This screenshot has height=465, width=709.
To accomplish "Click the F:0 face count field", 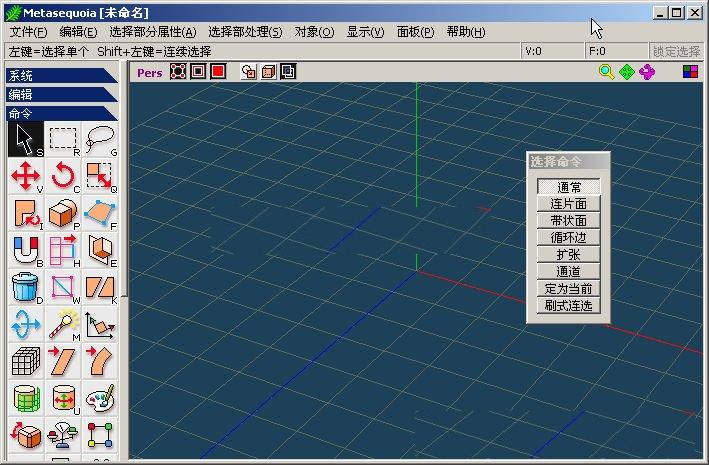I will click(616, 52).
